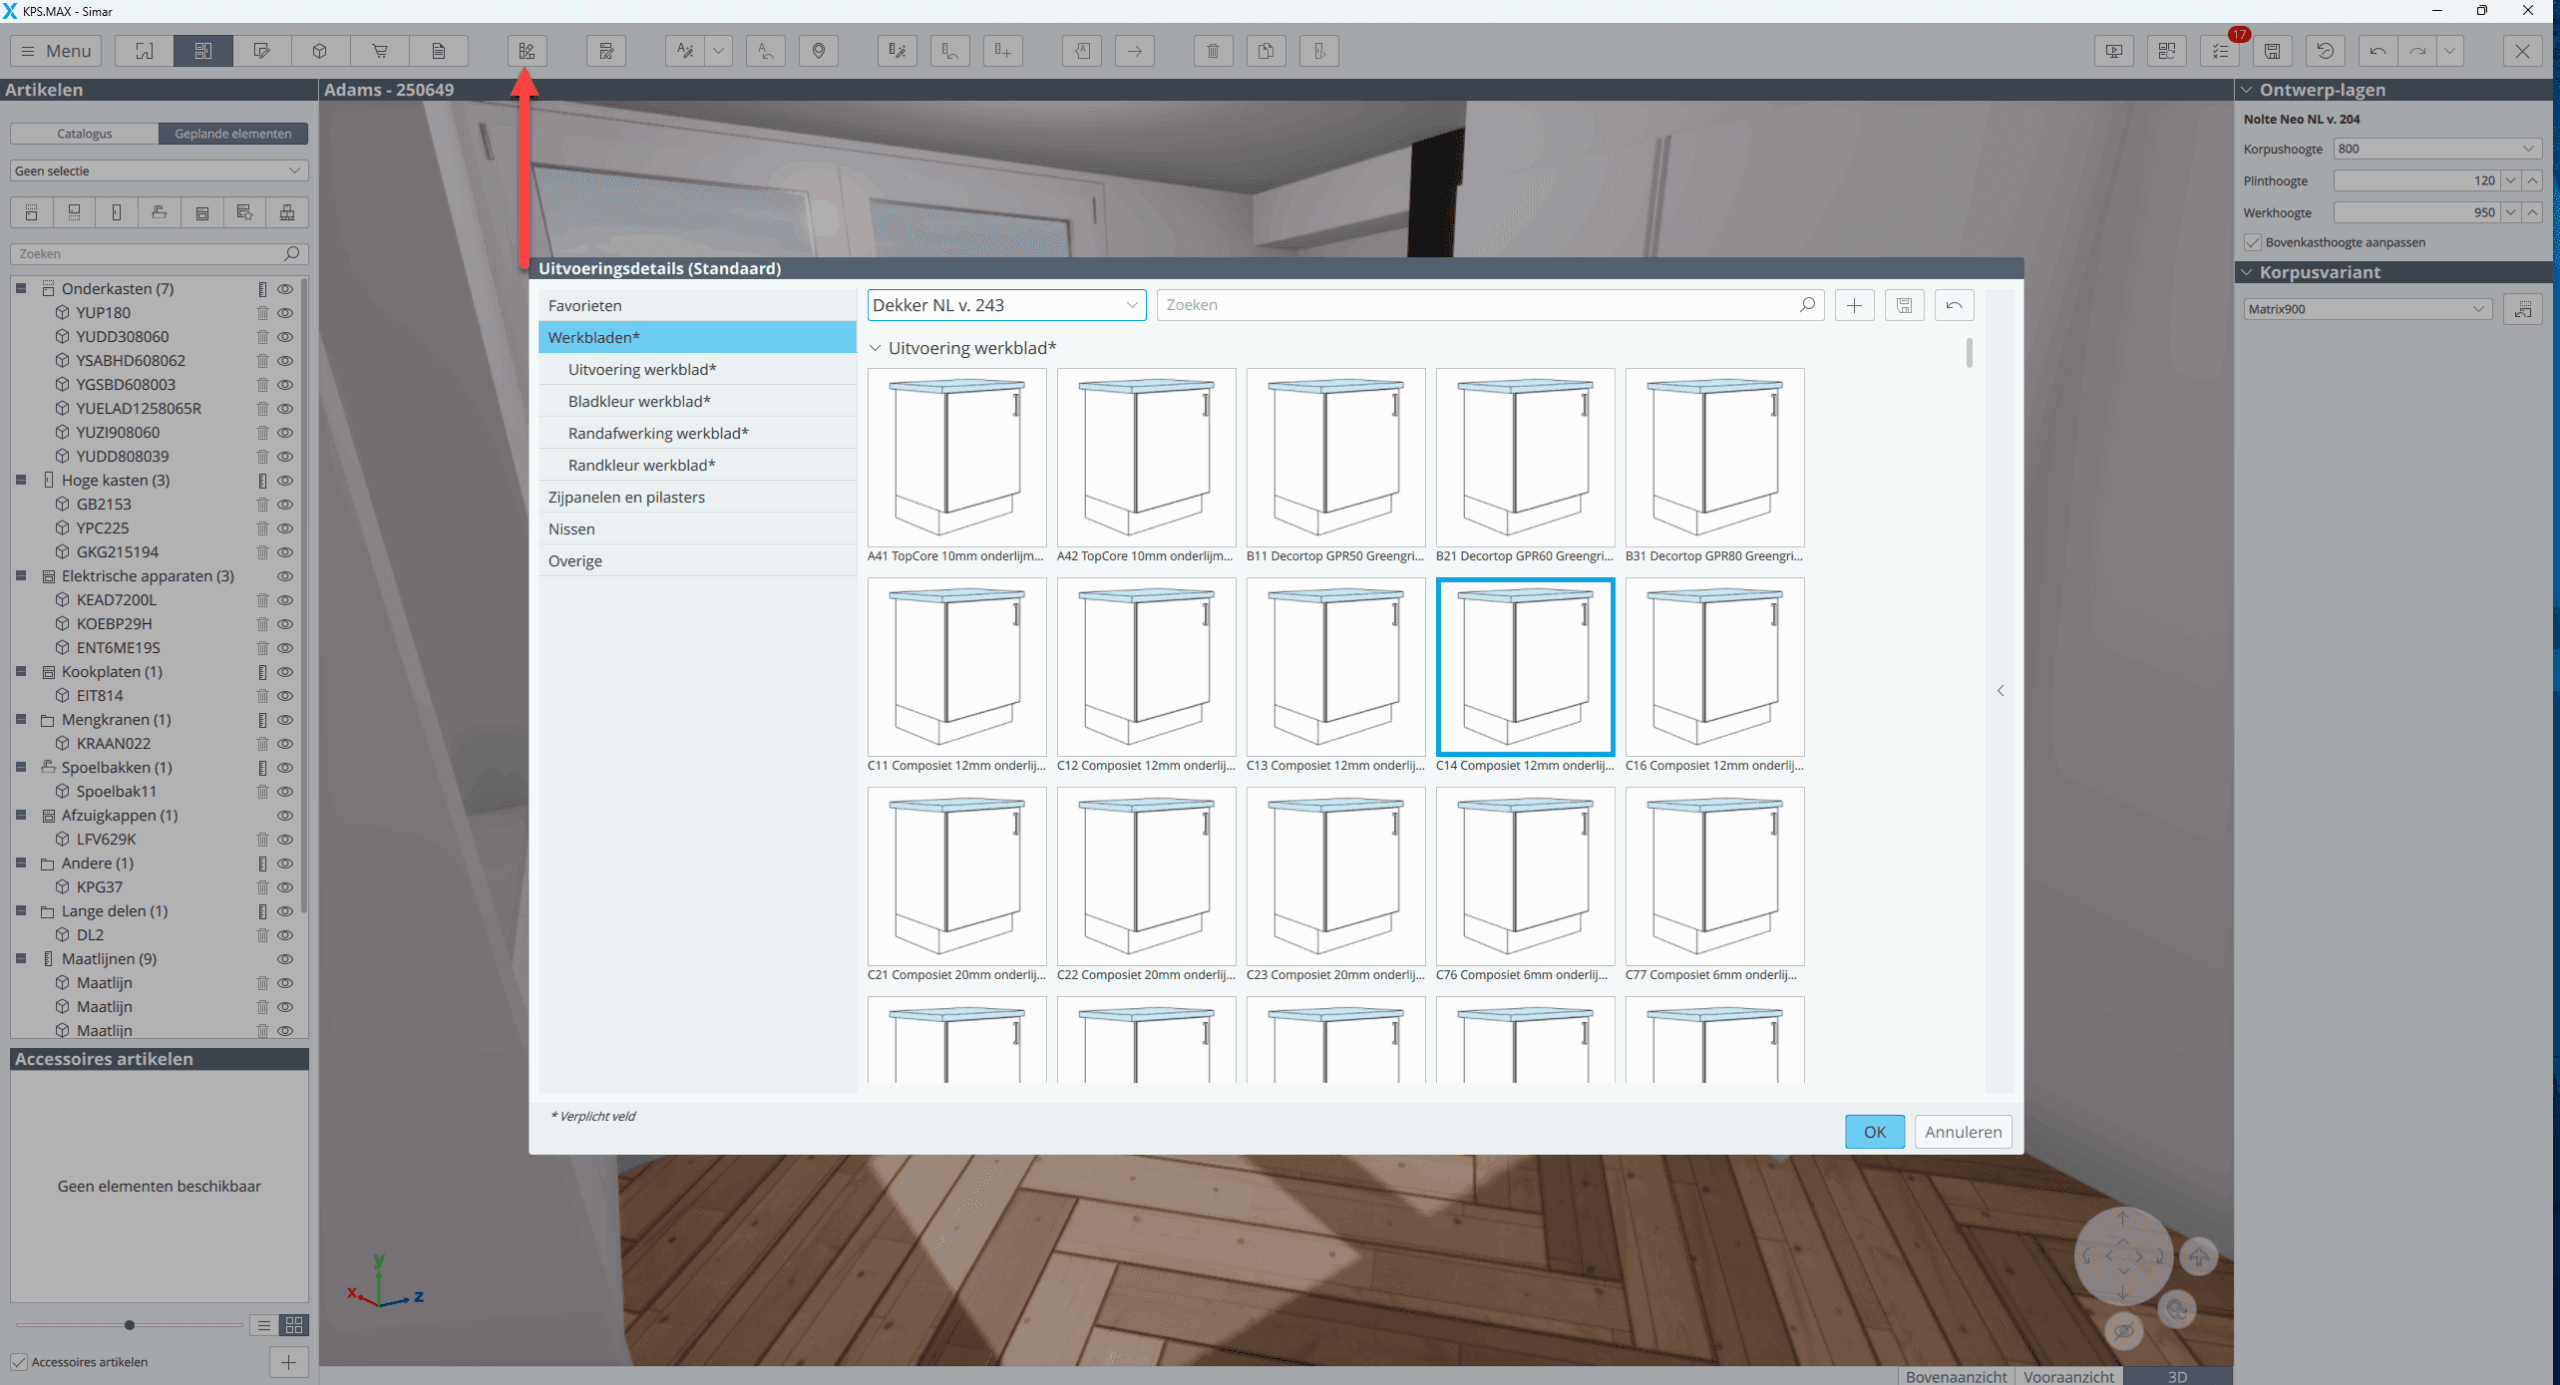
Task: Collapse the Uitvoering werkblad section
Action: point(875,348)
